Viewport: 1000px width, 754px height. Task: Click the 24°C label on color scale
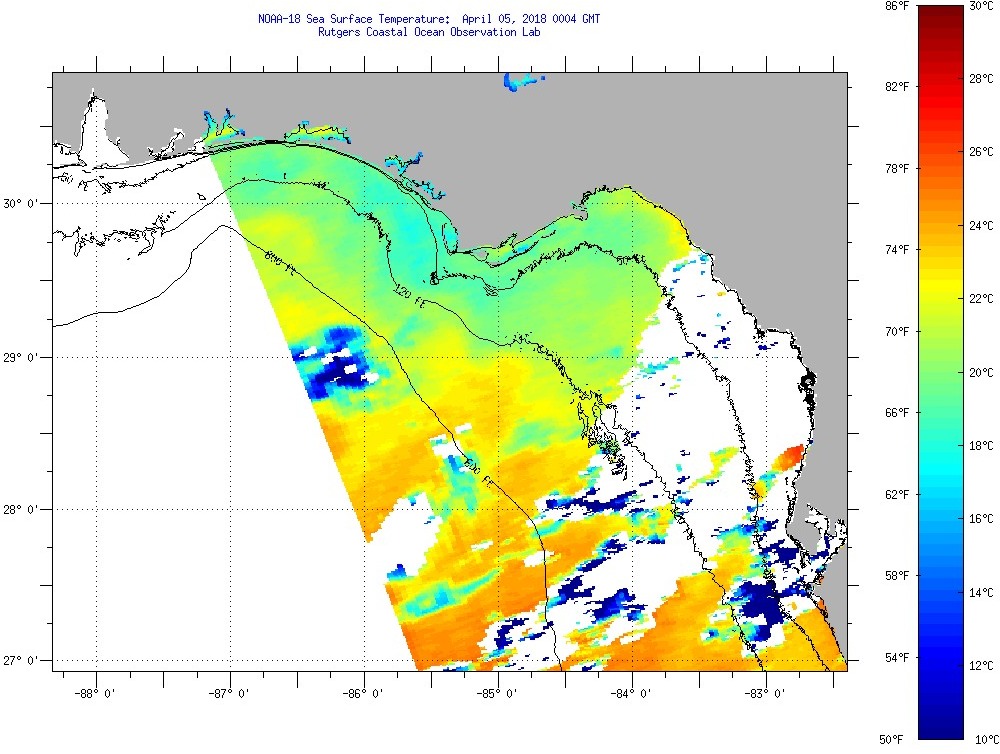pos(980,226)
